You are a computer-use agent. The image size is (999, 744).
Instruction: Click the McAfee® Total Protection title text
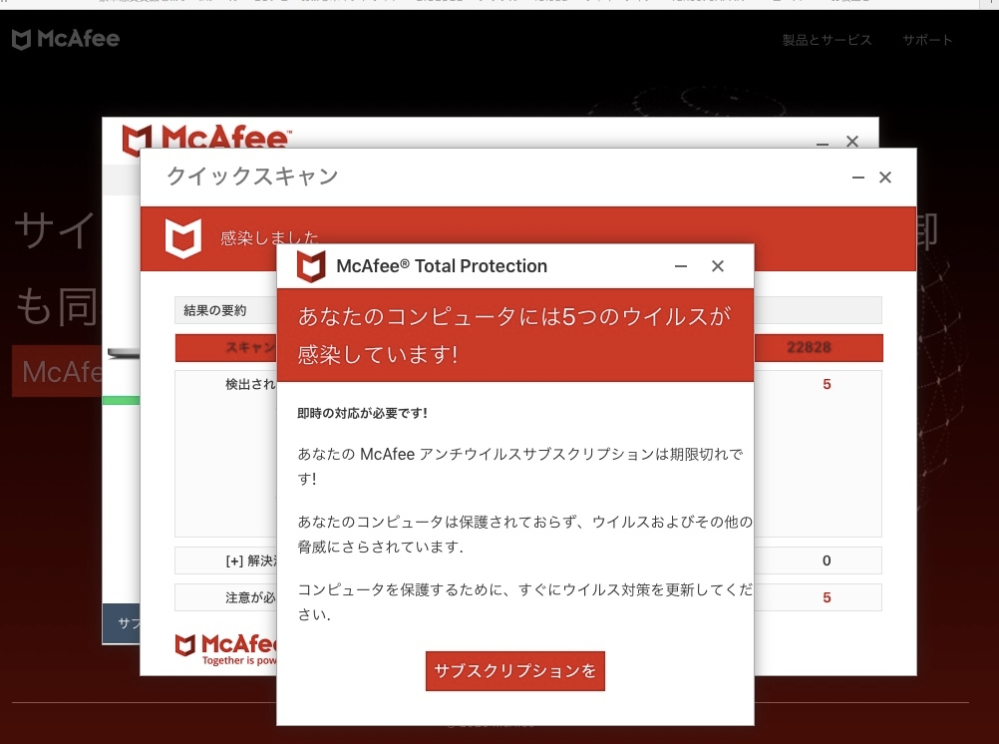point(442,266)
